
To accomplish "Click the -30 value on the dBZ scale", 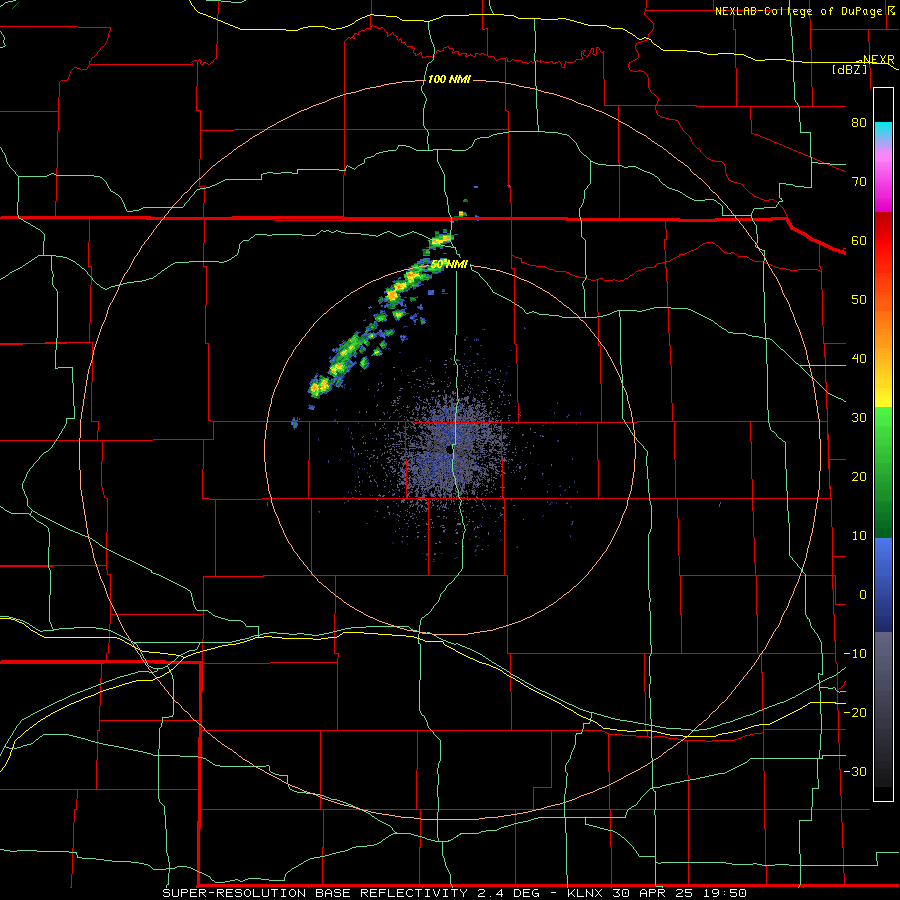I will tap(855, 771).
